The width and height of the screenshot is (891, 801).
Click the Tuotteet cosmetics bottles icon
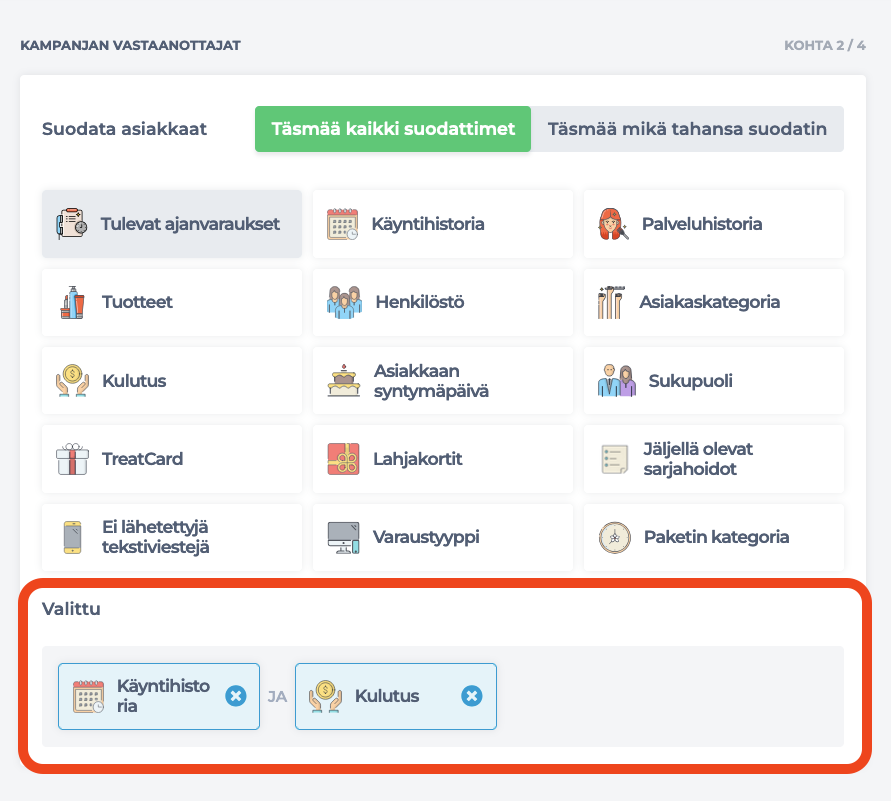coord(72,302)
